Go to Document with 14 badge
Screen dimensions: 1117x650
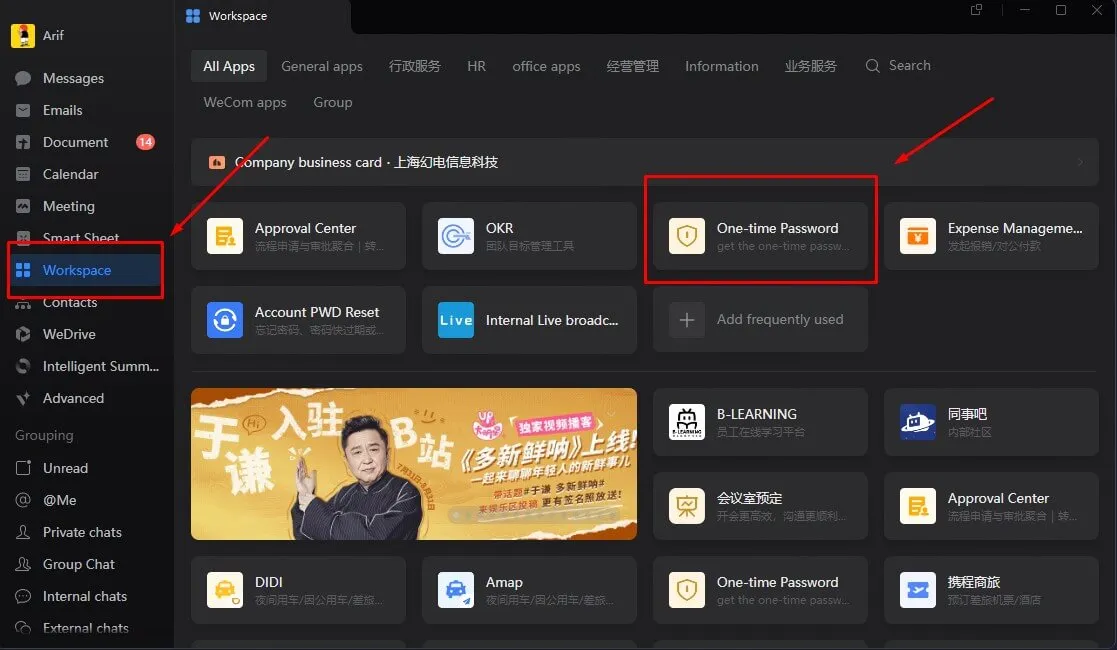(x=75, y=142)
